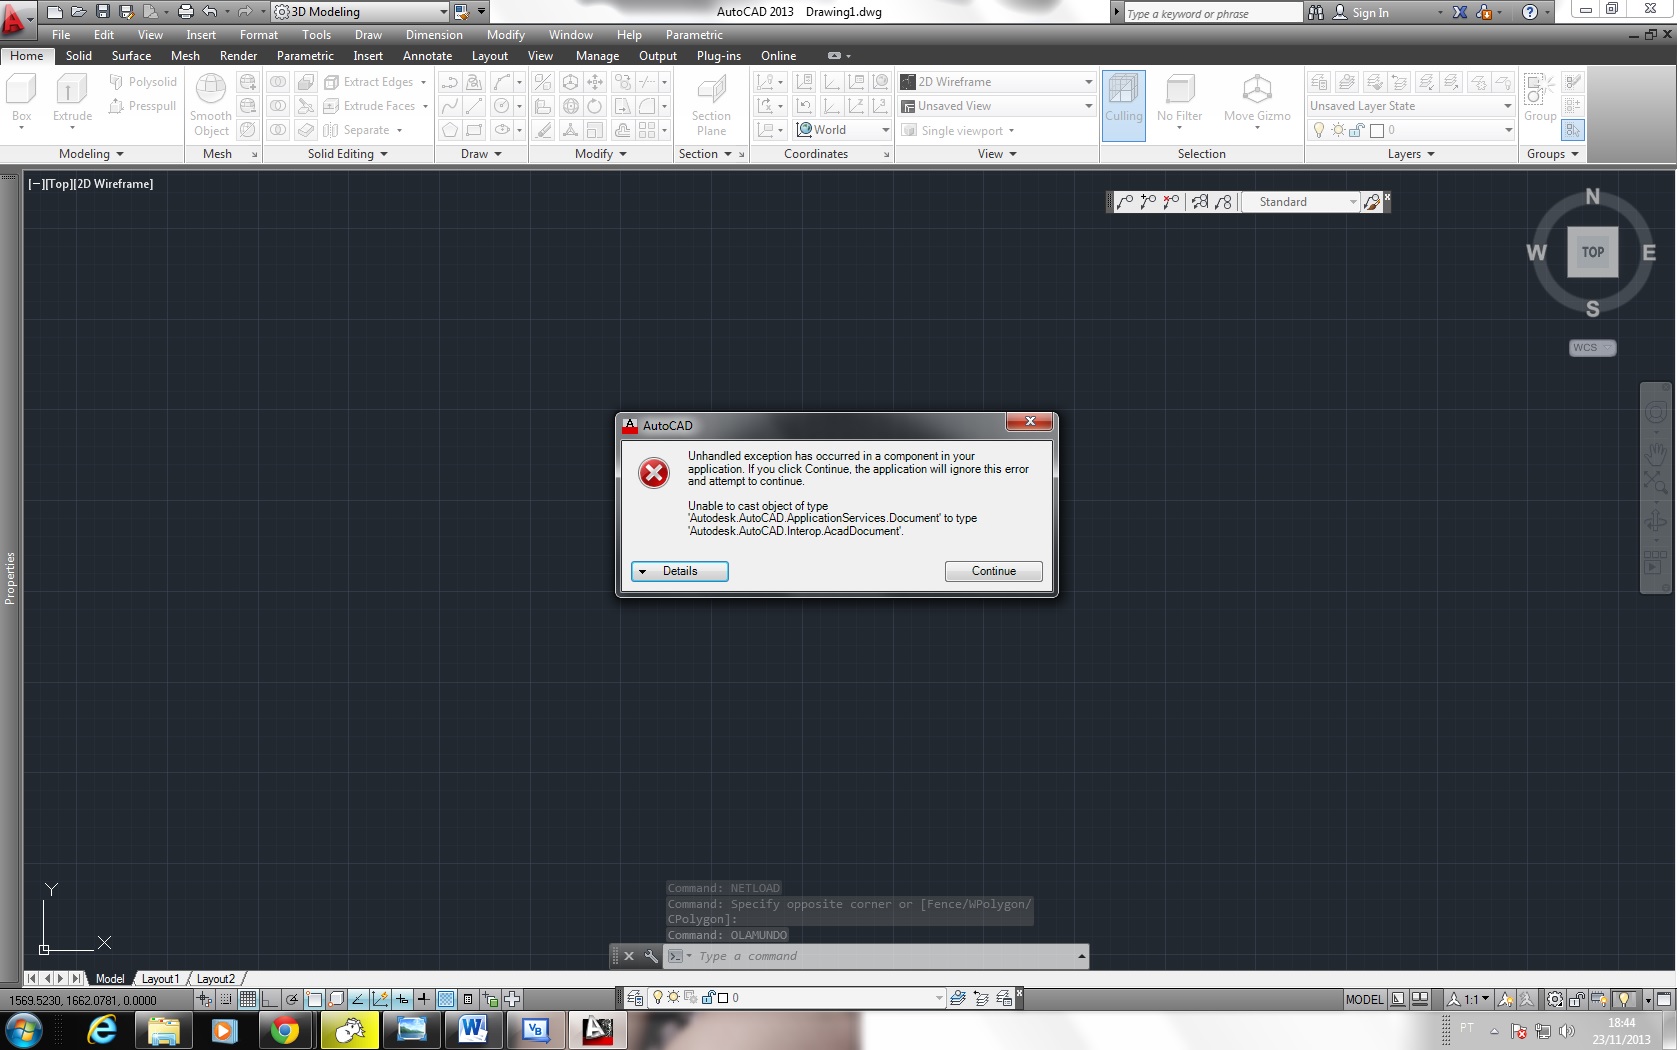Select the Group tool
Image resolution: width=1680 pixels, height=1050 pixels.
[x=1540, y=98]
